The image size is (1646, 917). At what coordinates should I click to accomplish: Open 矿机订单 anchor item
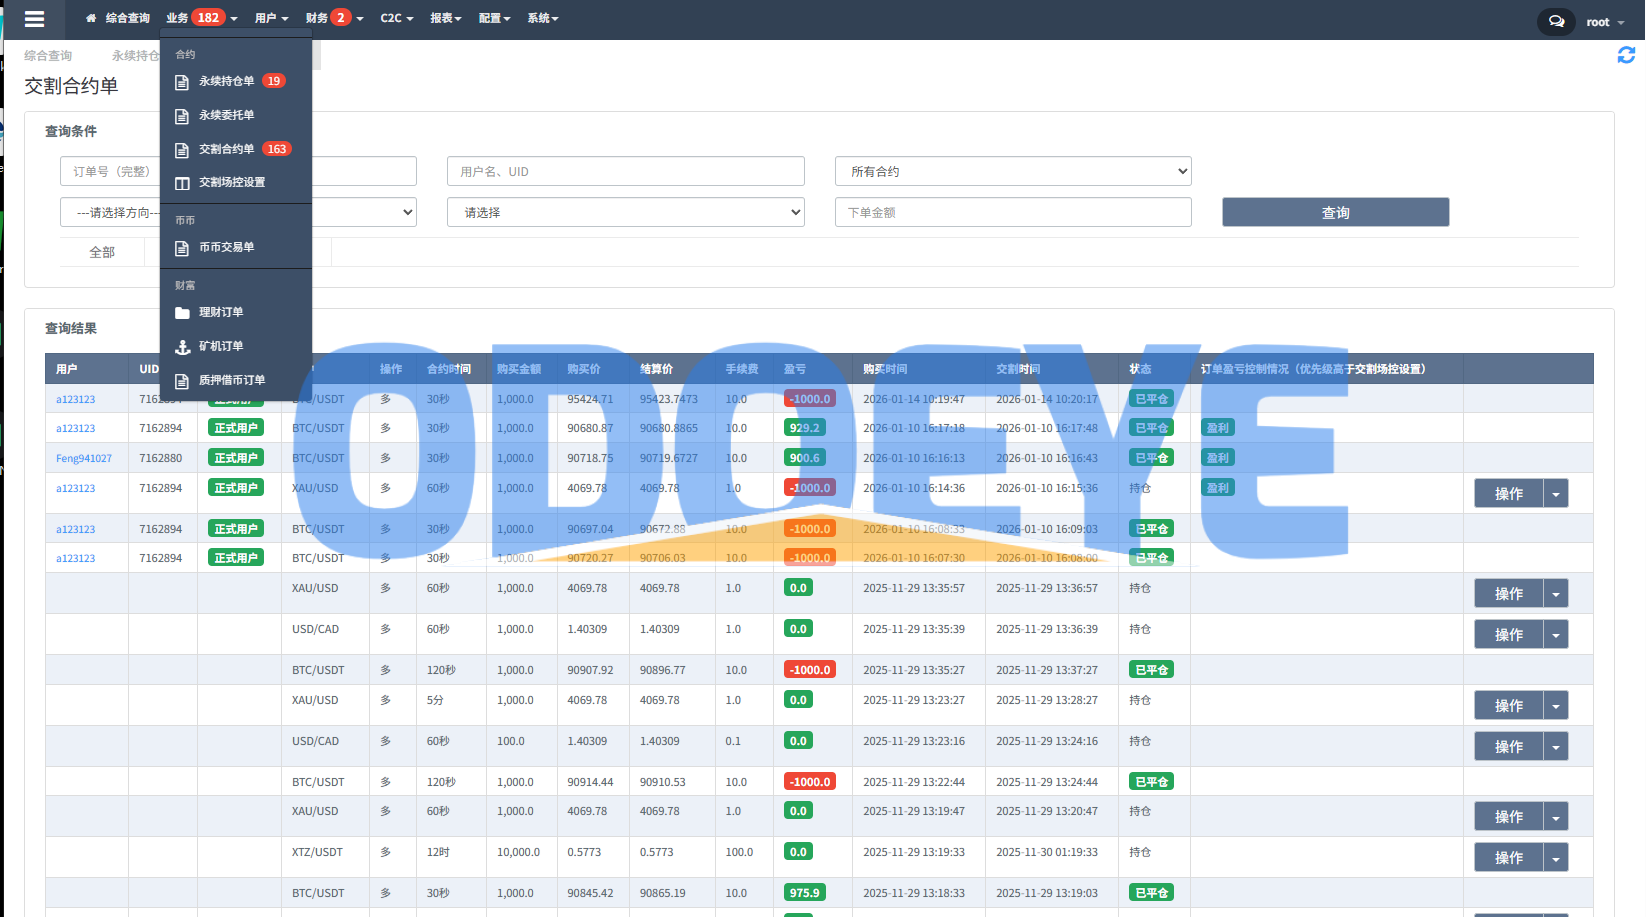pos(221,346)
